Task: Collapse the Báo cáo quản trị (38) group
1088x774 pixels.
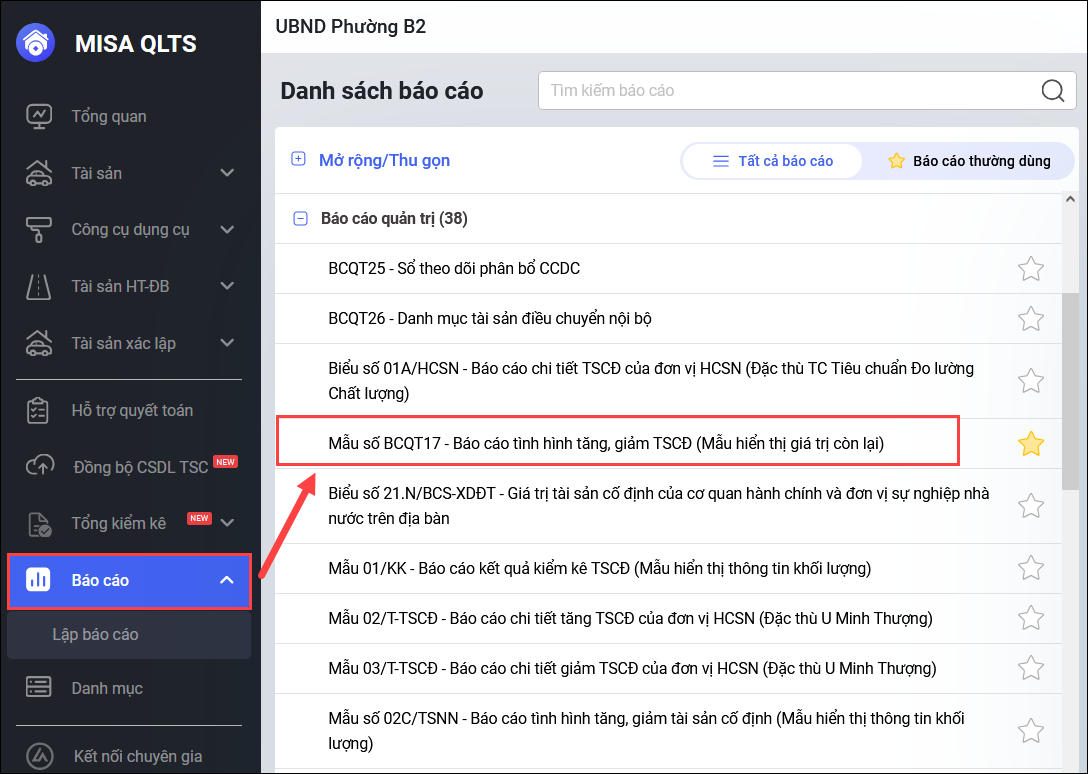Action: click(x=300, y=219)
